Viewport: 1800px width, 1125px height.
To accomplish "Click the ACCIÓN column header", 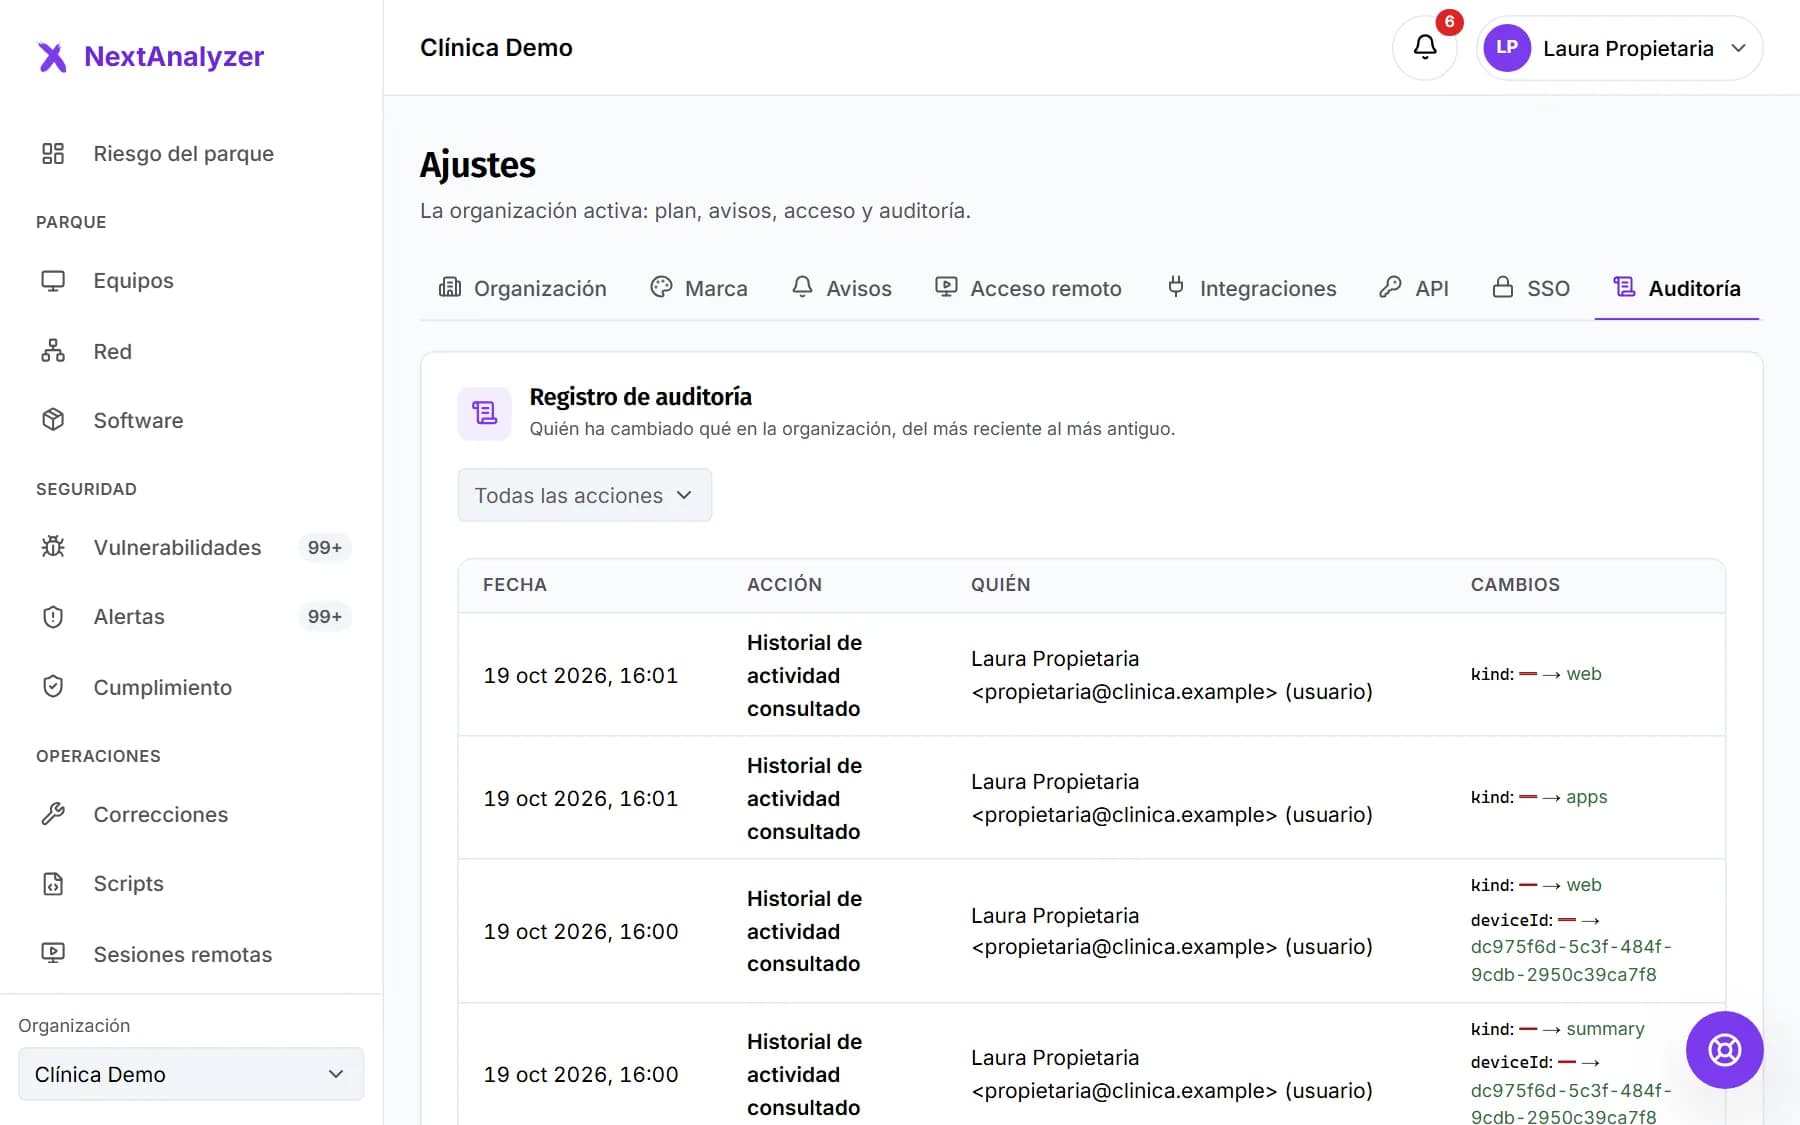I will point(785,585).
